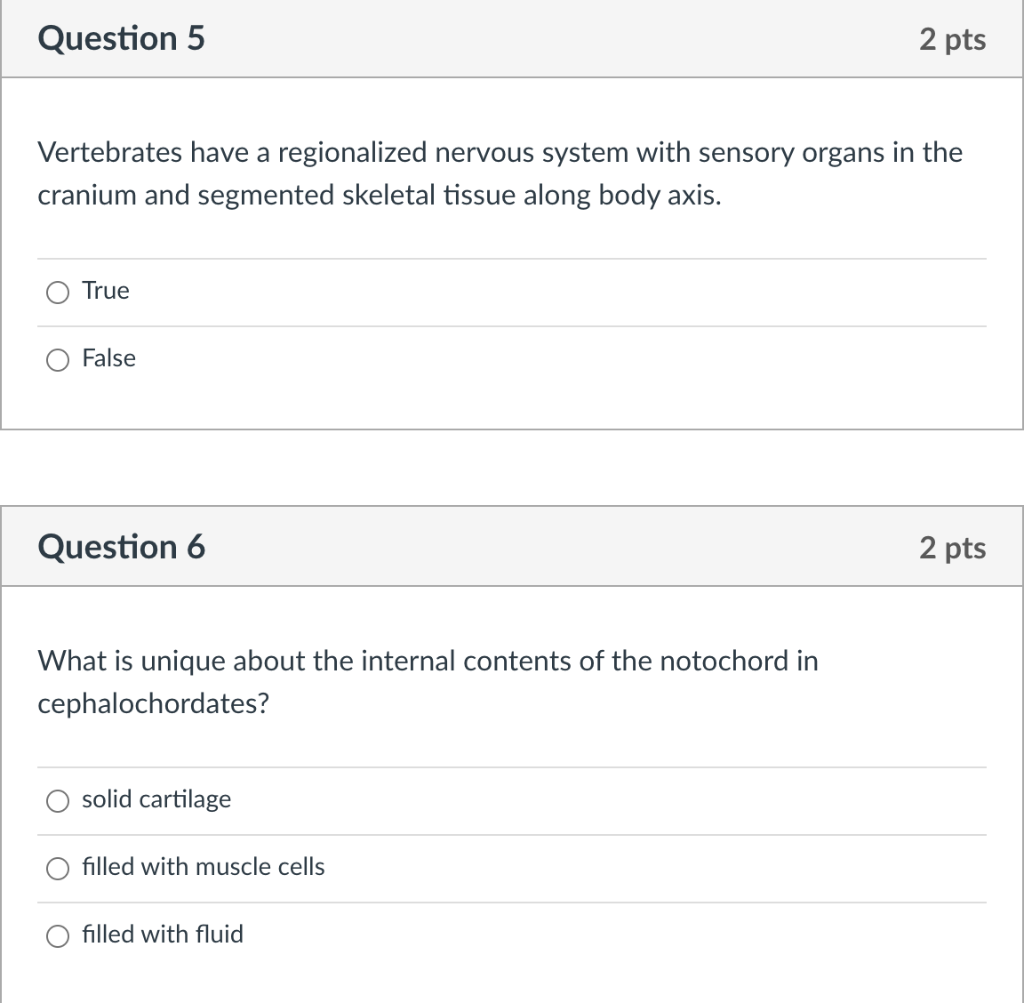Click the 2 pts label of Question 5
The width and height of the screenshot is (1024, 1003).
[952, 40]
